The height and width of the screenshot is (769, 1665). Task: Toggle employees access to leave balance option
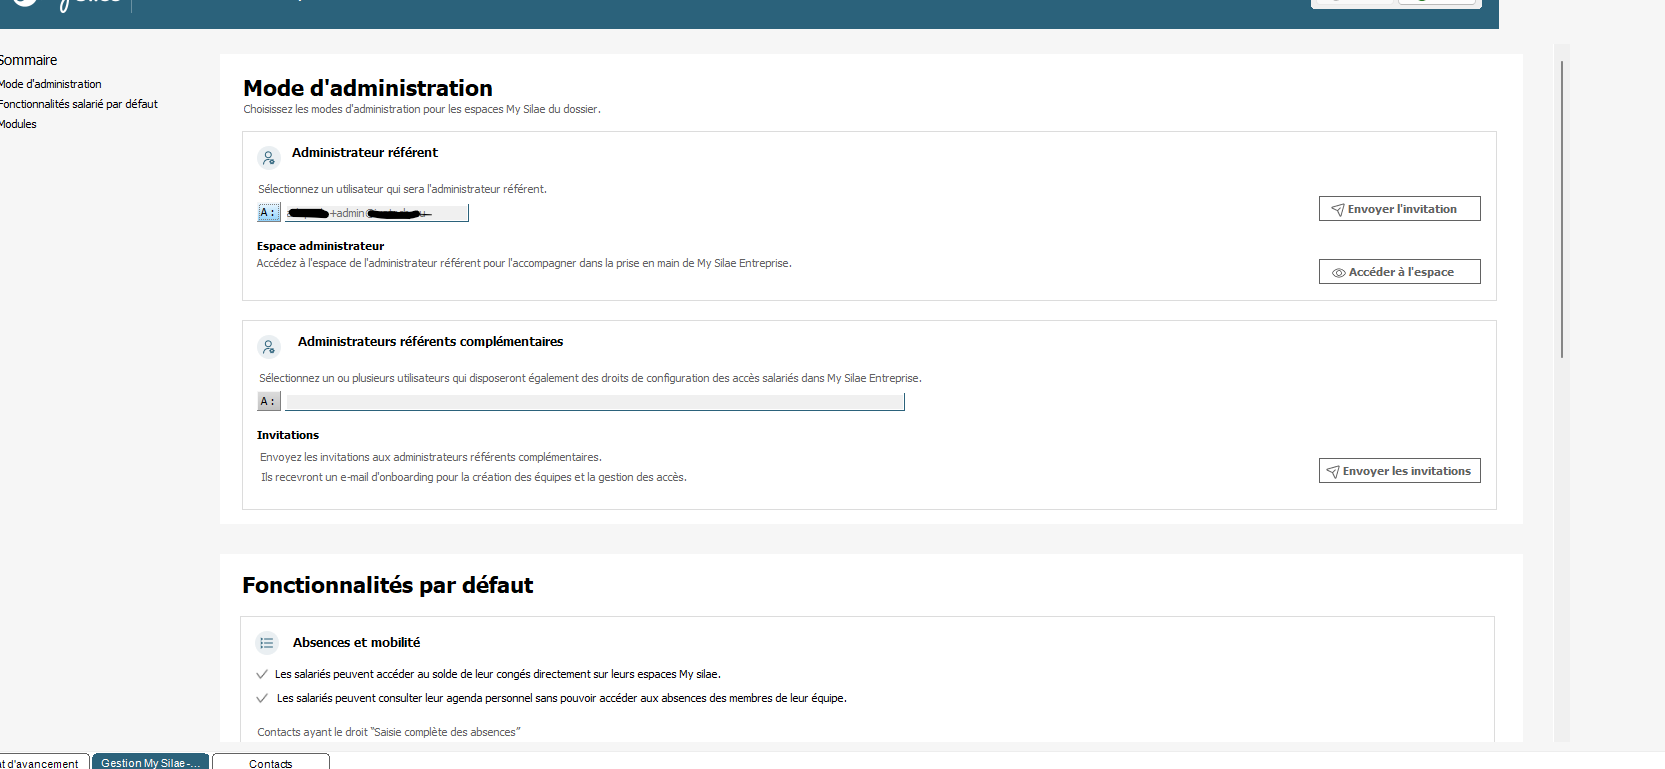click(262, 674)
